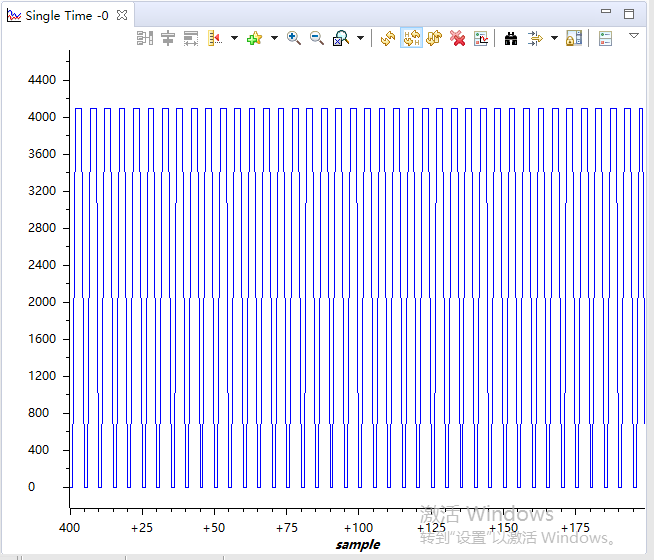This screenshot has height=560, width=654.
Task: Click the +100 x-axis tick label
Action: (358, 528)
